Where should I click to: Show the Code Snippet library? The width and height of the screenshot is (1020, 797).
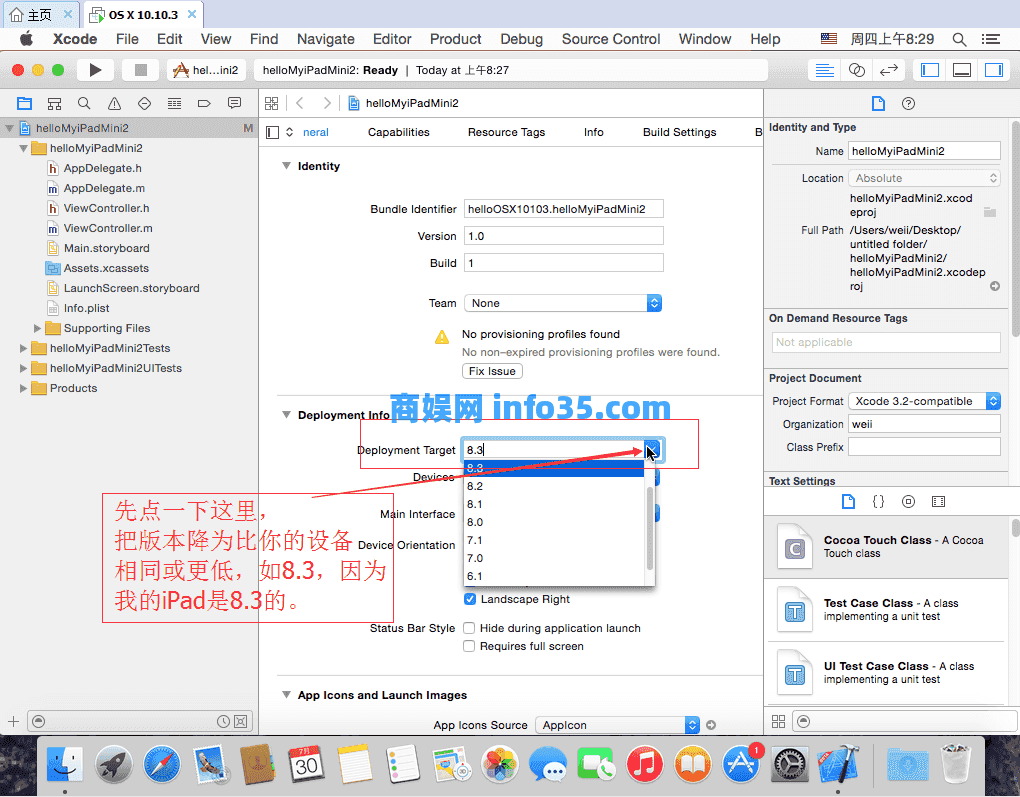tap(878, 502)
